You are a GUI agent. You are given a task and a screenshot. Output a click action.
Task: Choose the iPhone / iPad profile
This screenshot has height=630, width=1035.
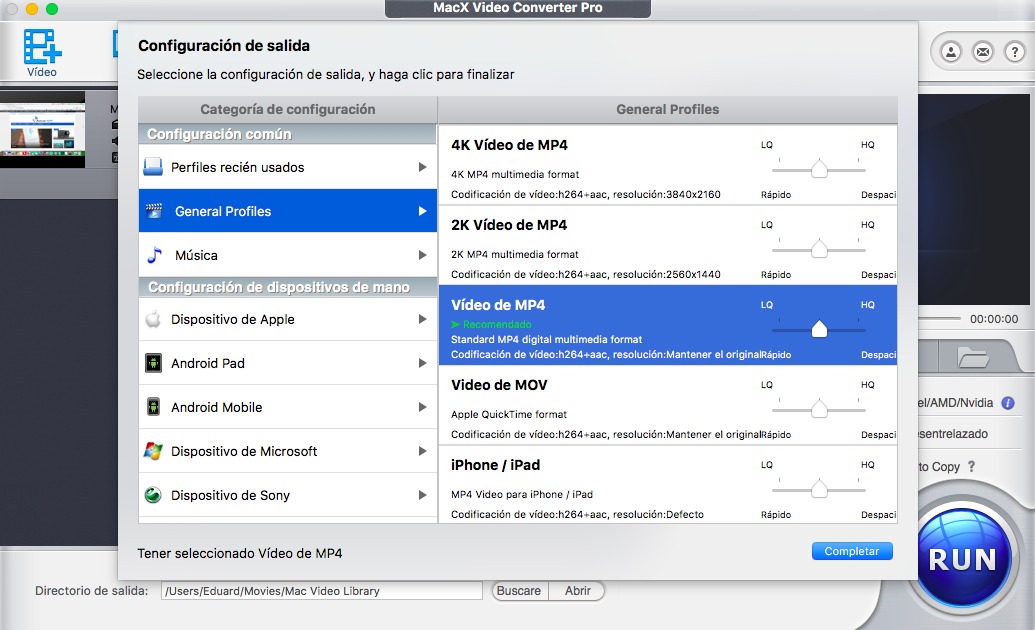[667, 485]
